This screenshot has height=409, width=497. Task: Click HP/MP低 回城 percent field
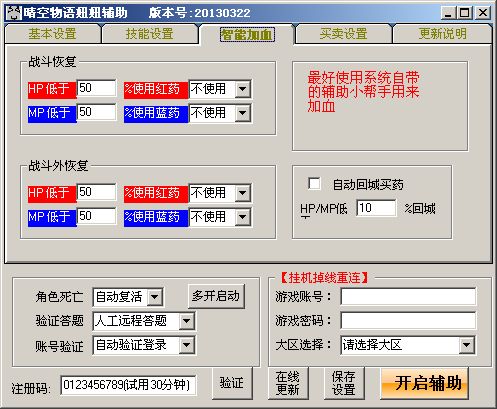pyautogui.click(x=376, y=208)
